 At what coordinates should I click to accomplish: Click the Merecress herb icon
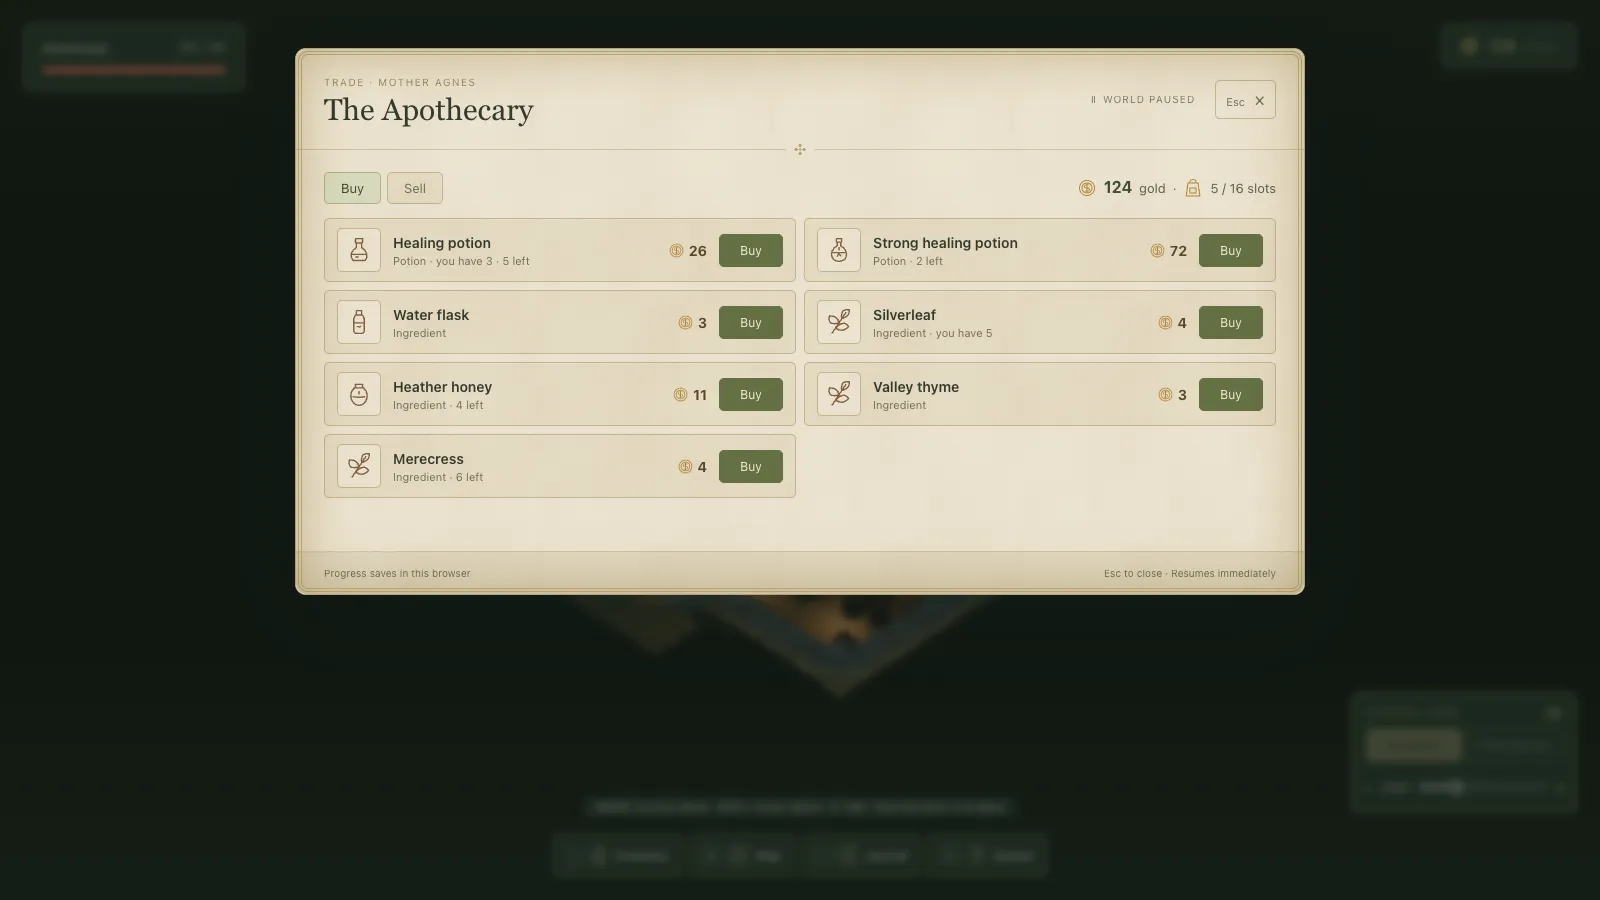click(359, 466)
